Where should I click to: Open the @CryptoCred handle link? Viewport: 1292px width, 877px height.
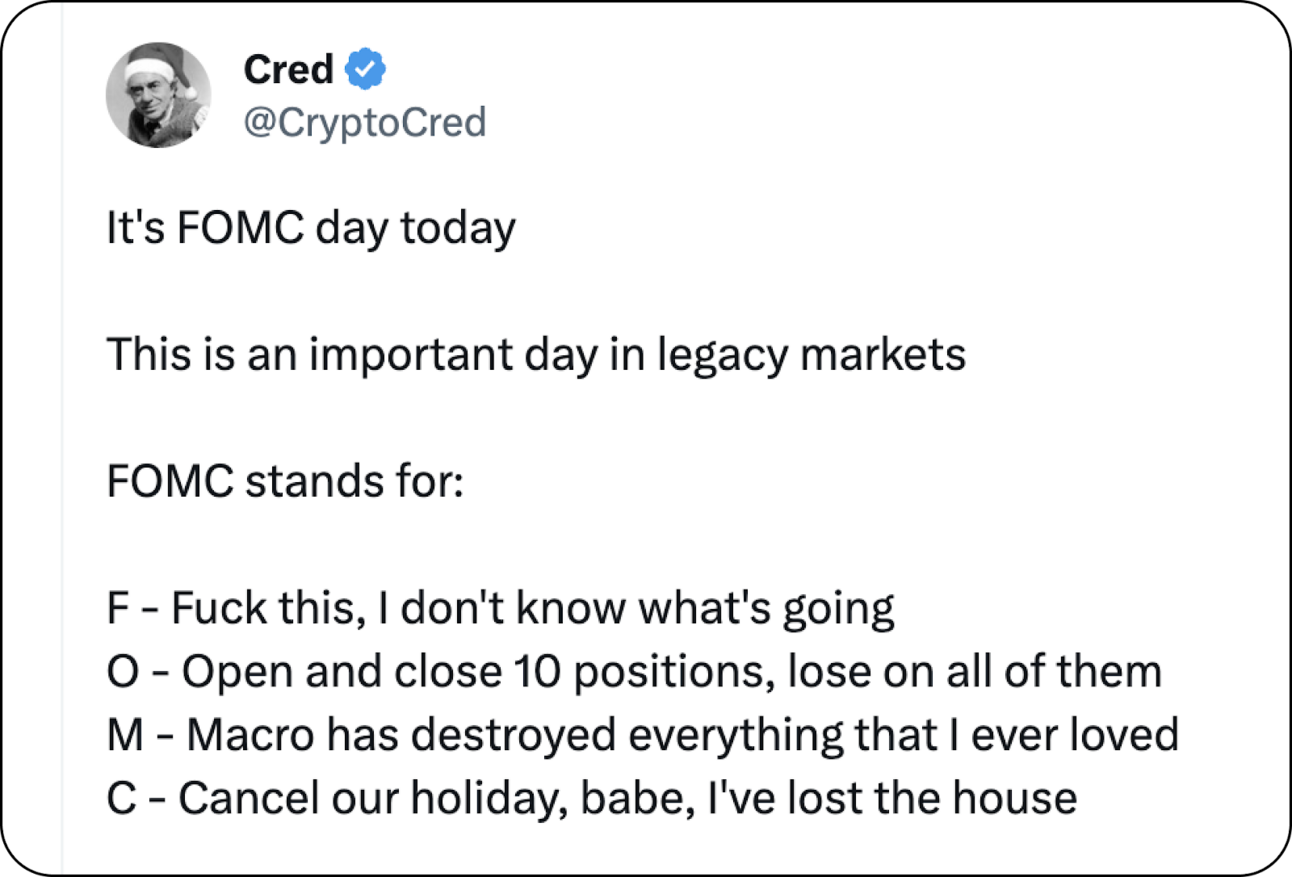tap(364, 122)
